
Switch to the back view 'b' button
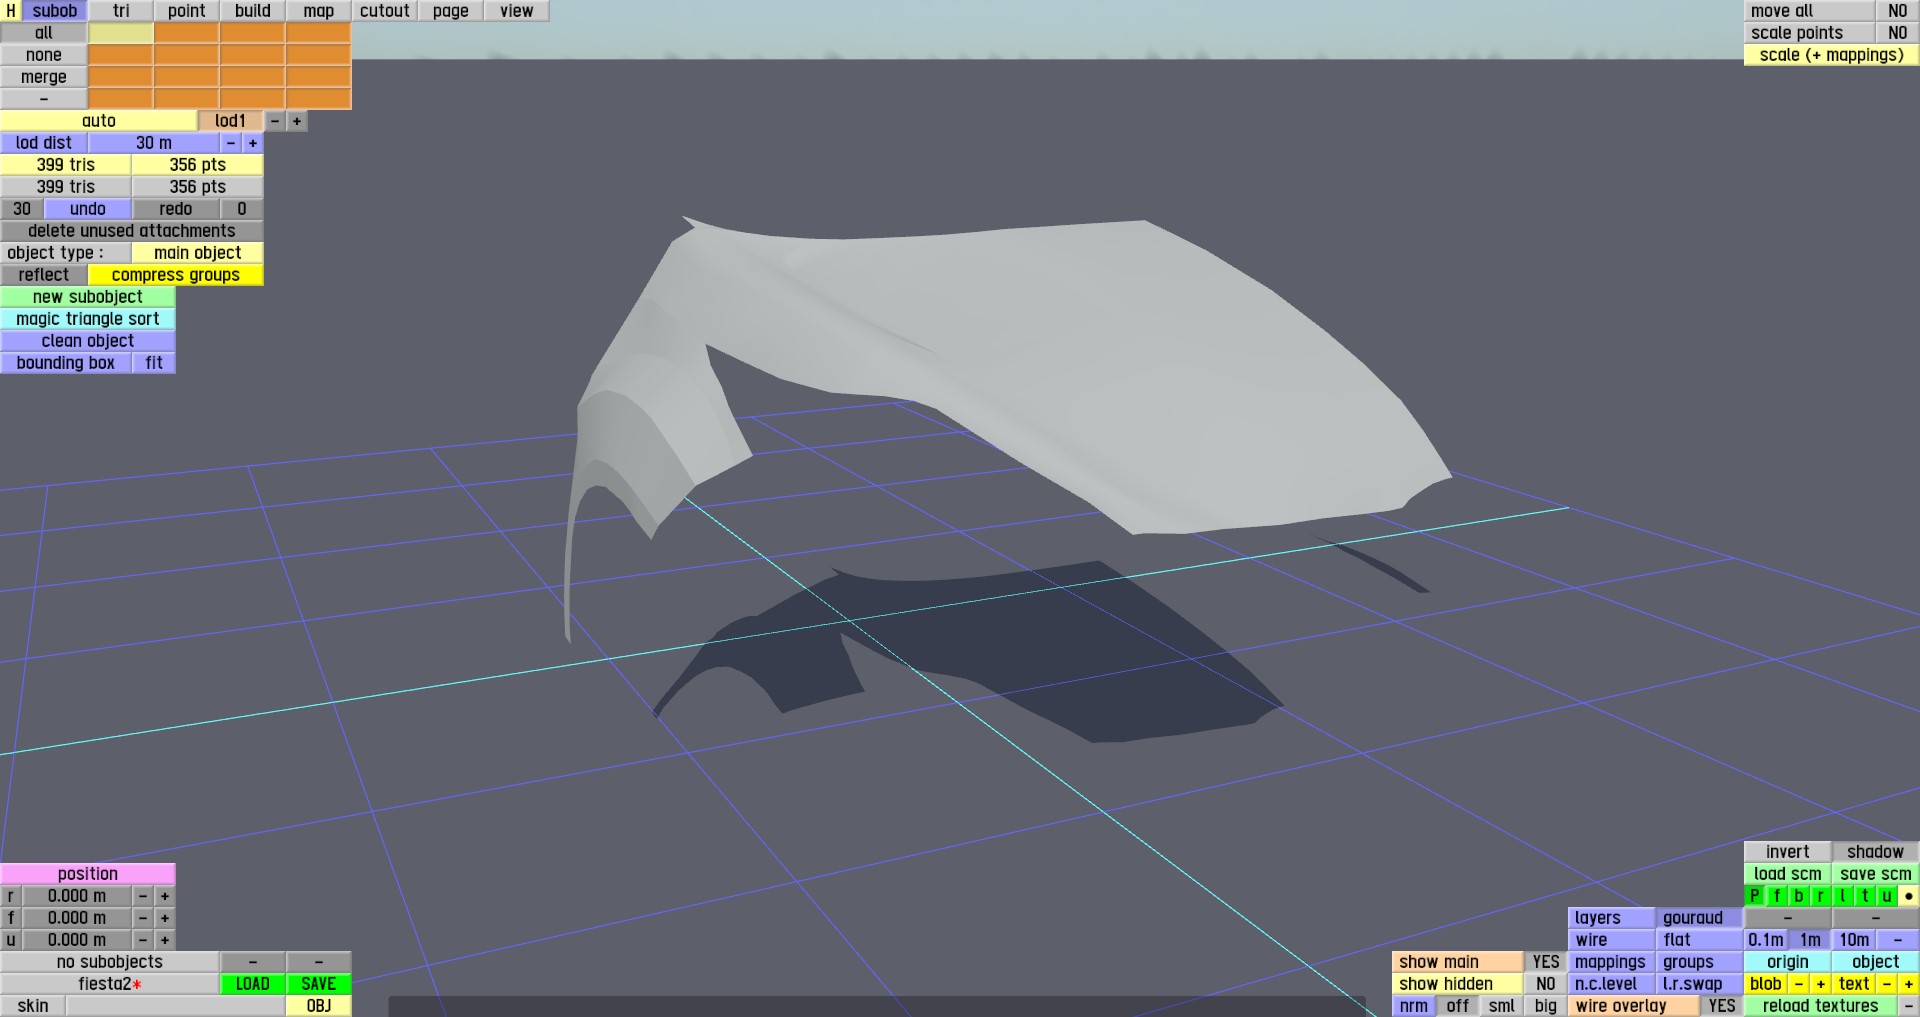click(x=1799, y=896)
